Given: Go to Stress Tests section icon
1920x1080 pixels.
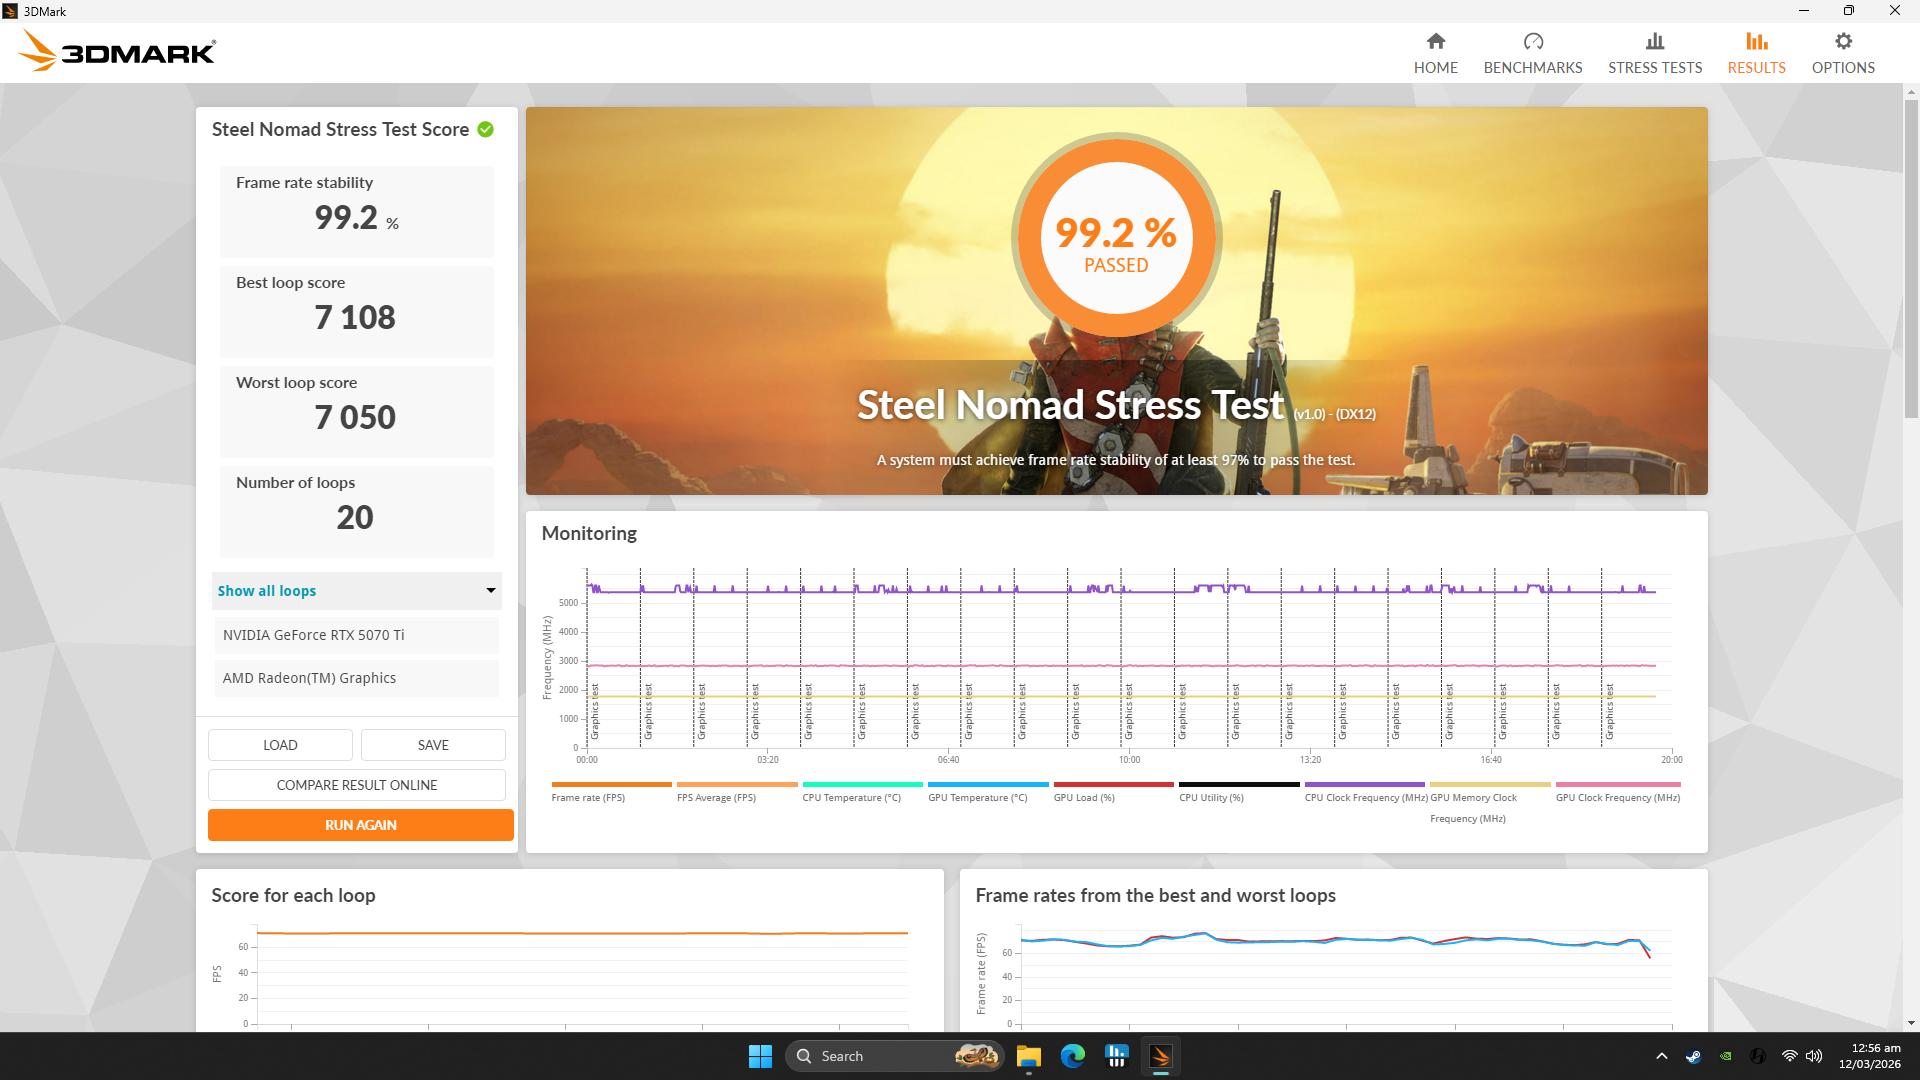Looking at the screenshot, I should 1655,41.
